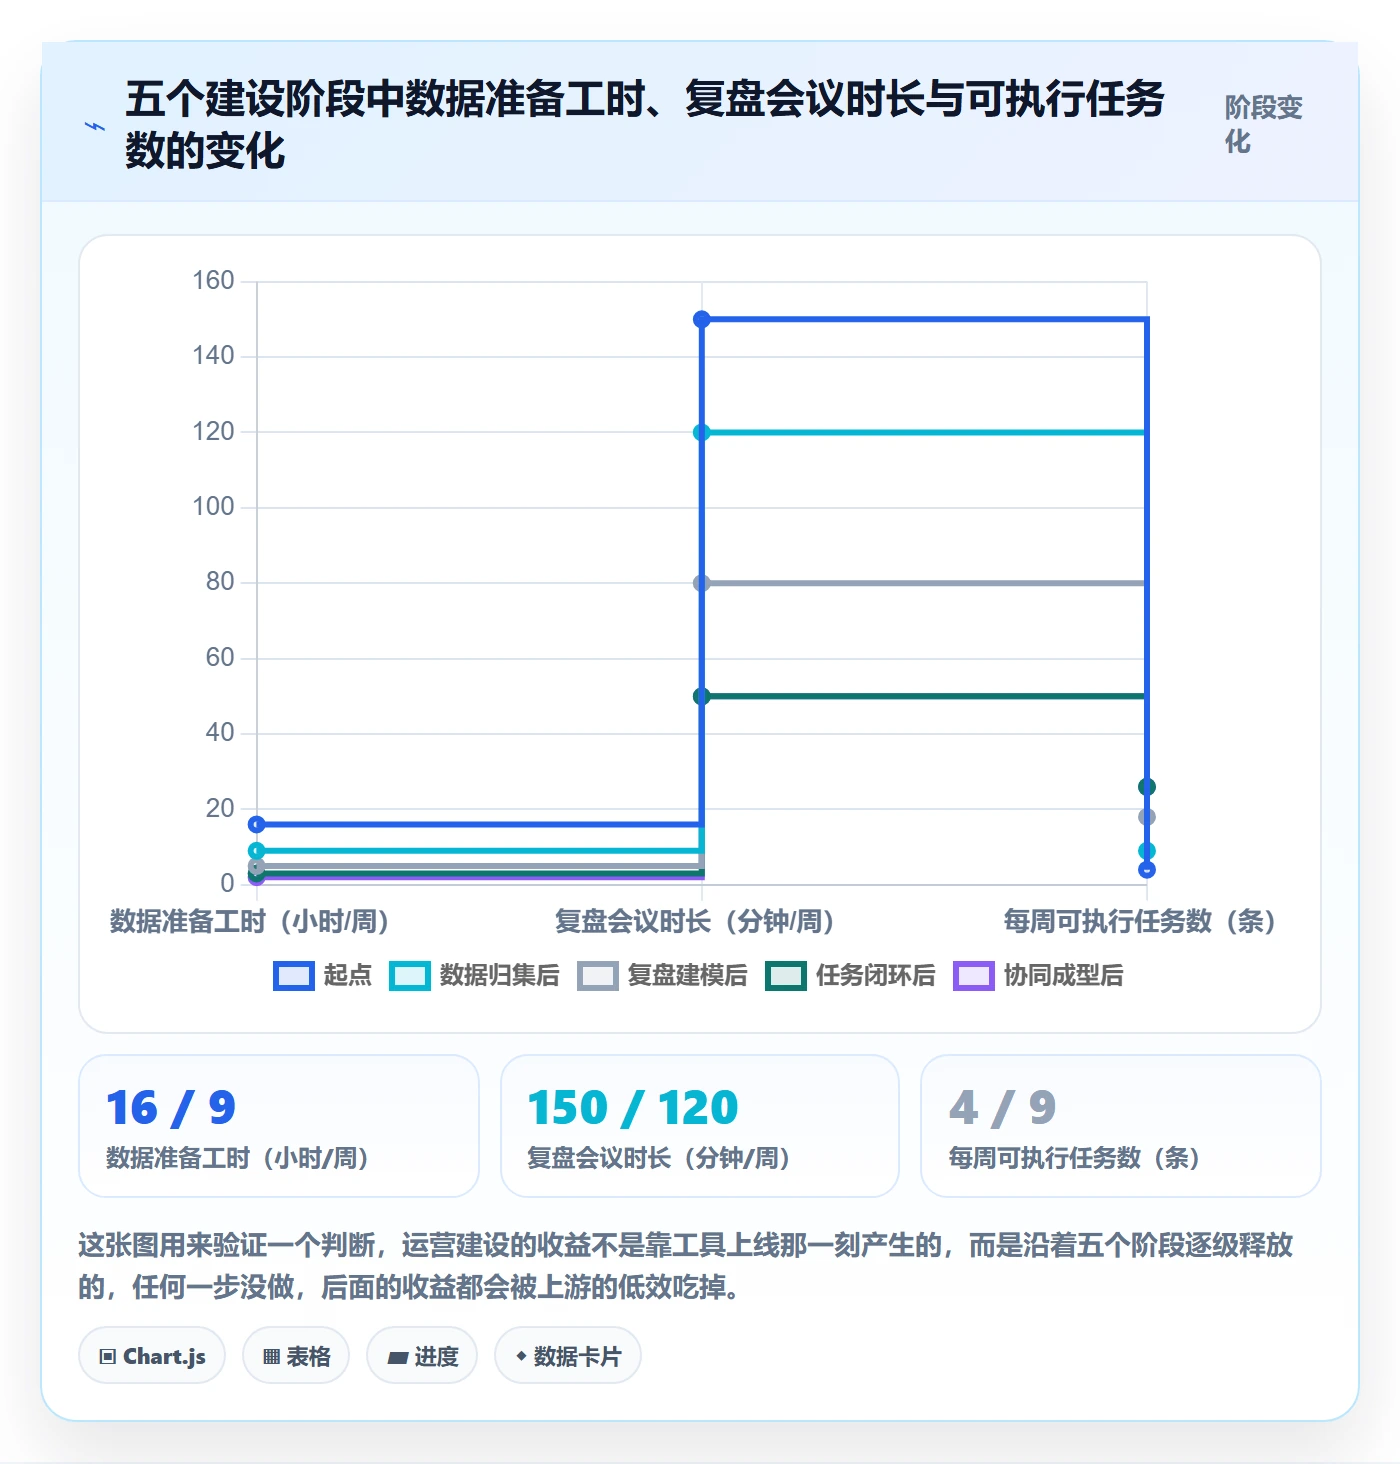Click the 16 / 9 stat card value
This screenshot has width=1400, height=1464.
pos(171,1108)
